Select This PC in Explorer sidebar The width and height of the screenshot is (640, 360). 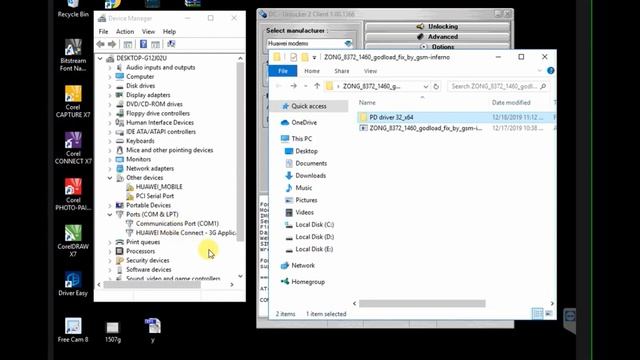[302, 139]
